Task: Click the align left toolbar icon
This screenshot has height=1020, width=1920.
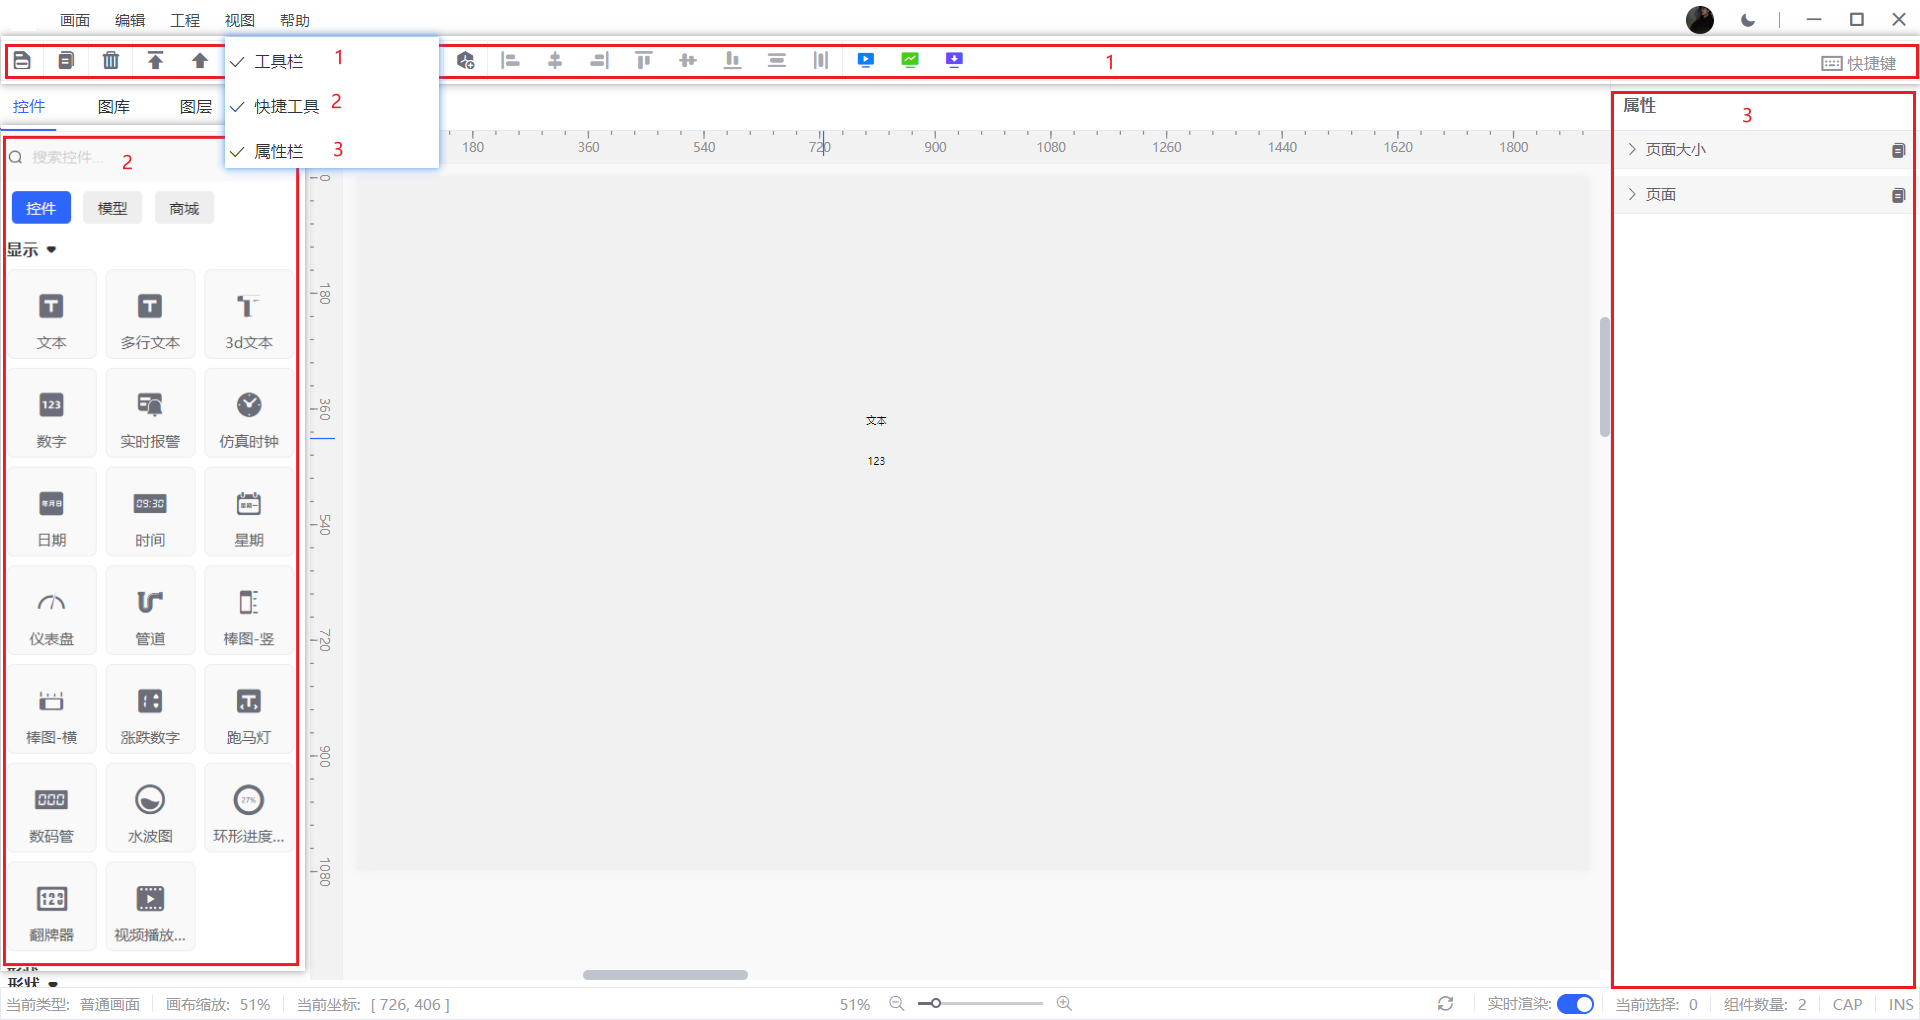Action: click(x=511, y=61)
